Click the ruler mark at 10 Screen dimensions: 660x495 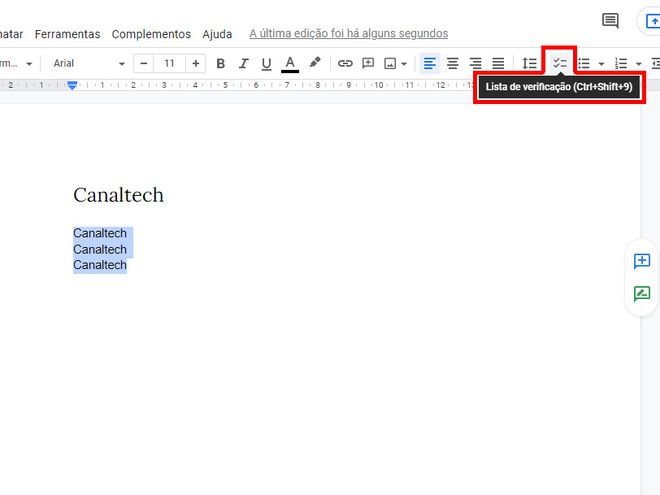379,85
